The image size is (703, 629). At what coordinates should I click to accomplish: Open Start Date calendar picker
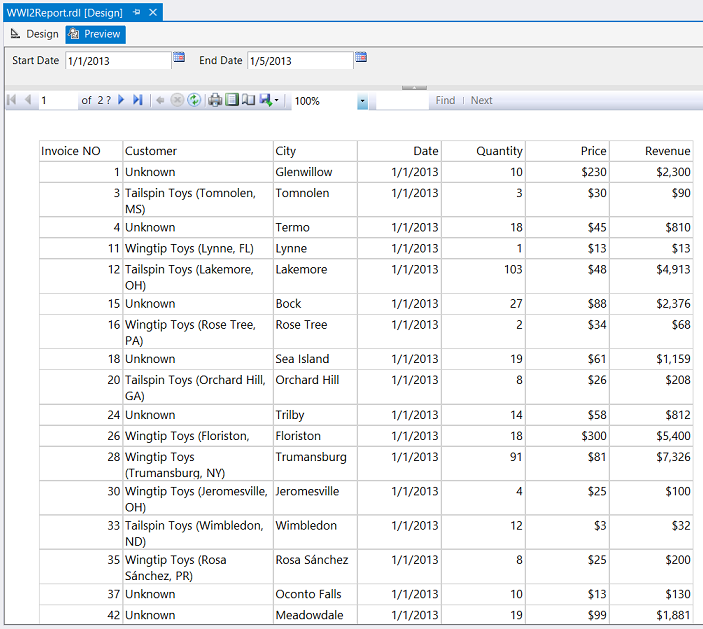(x=179, y=58)
